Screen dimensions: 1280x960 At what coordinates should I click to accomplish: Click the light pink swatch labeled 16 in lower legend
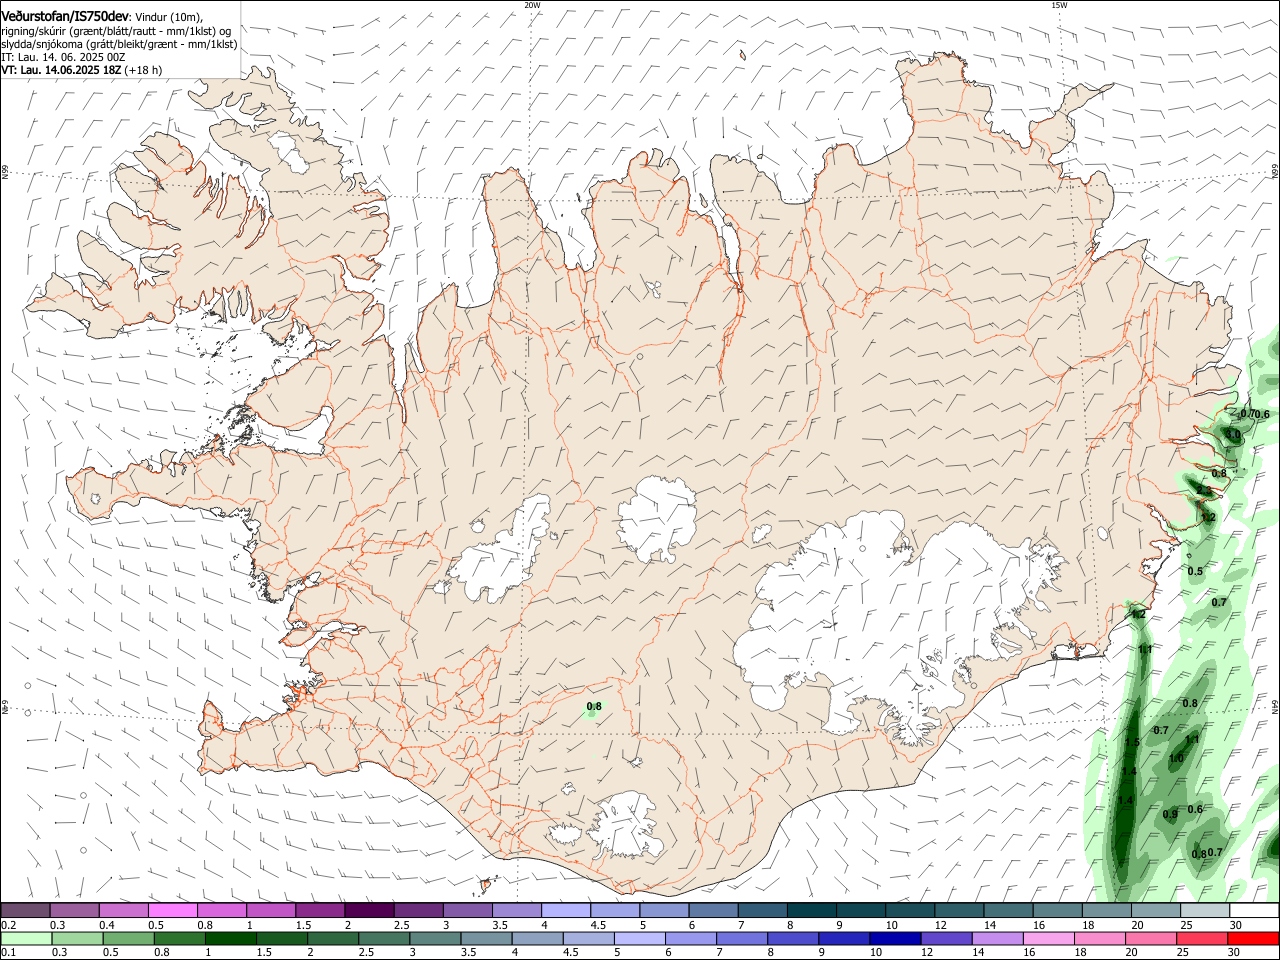tap(1047, 939)
